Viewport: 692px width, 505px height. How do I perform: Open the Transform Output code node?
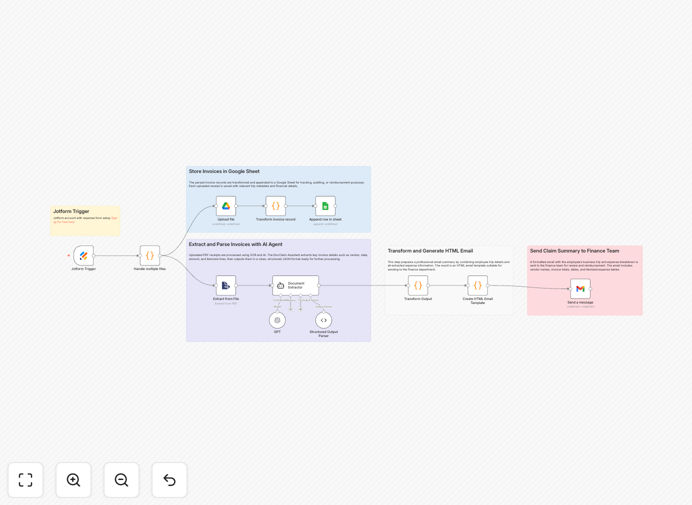[418, 286]
